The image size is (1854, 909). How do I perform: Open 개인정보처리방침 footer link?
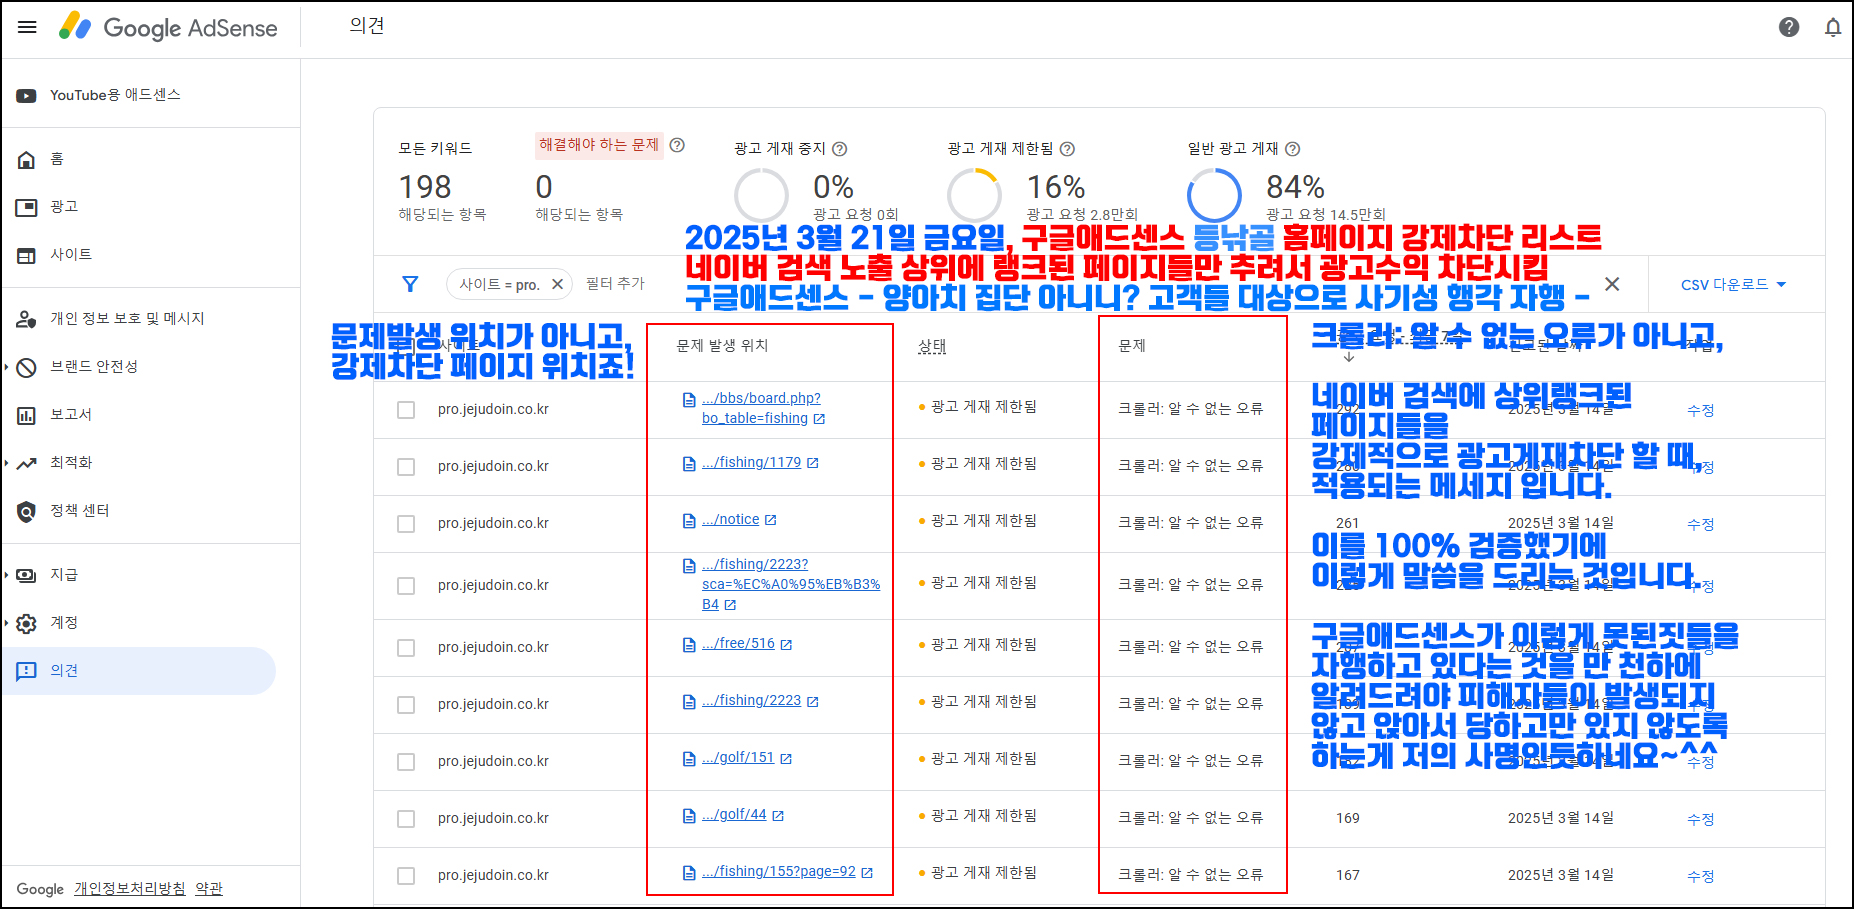pos(130,889)
